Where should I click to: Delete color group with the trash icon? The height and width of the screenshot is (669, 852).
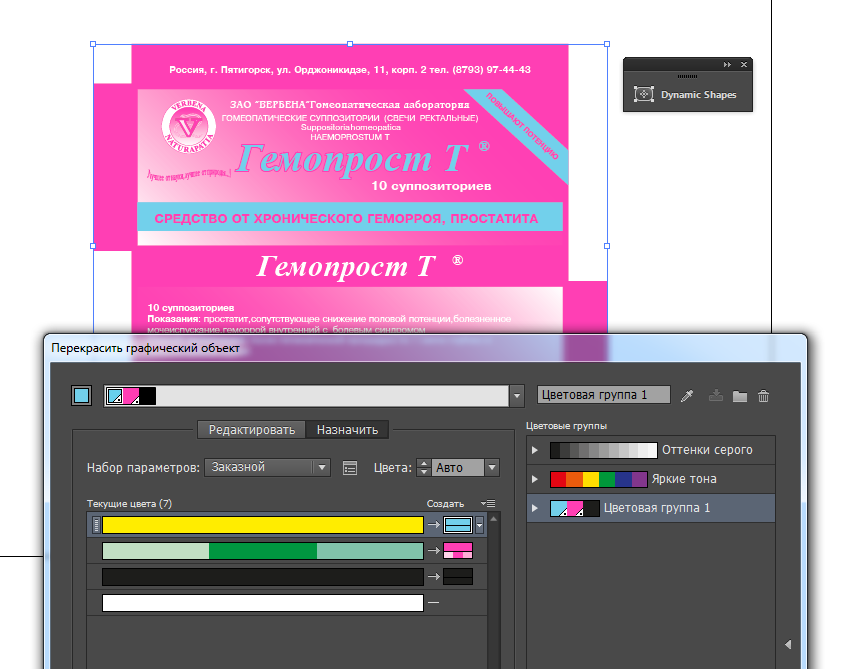763,396
